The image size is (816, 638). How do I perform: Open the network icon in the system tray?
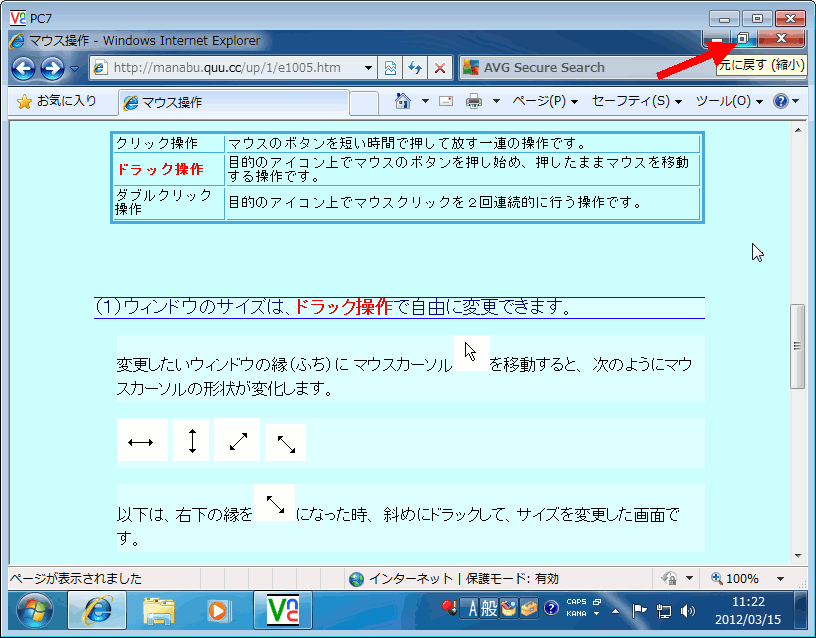coord(663,609)
